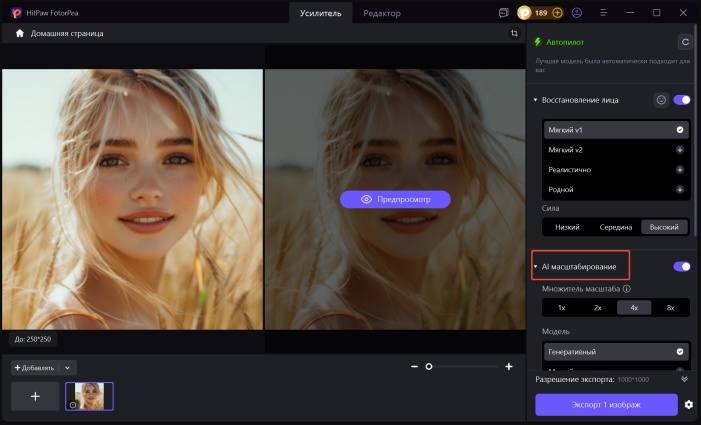Viewport: 701px width, 425px height.
Task: Click the Добавлять button
Action: pos(34,368)
